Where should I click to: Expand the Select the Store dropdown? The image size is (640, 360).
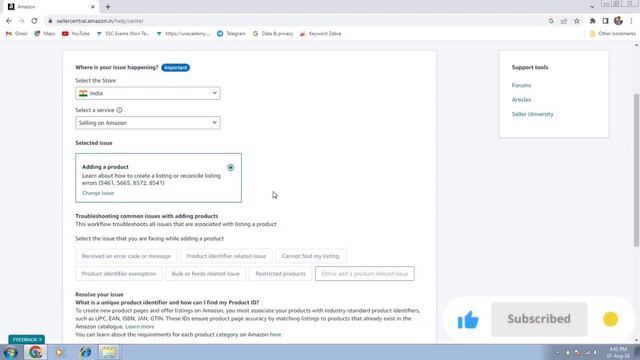148,93
